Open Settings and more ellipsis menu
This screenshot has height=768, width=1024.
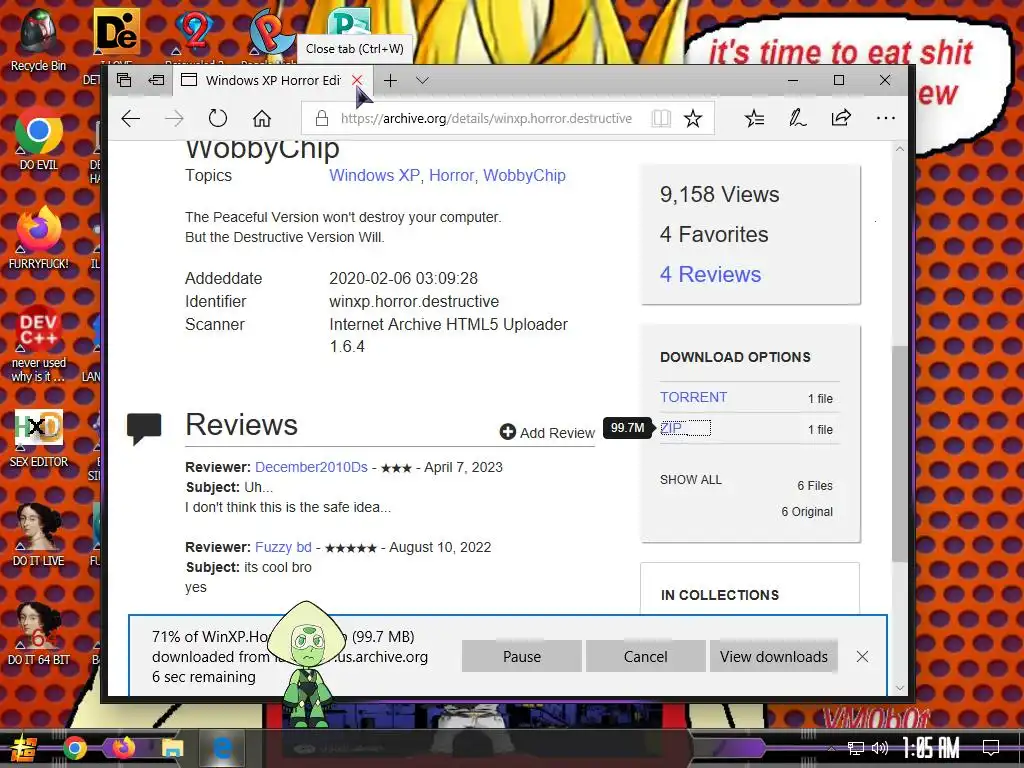886,118
